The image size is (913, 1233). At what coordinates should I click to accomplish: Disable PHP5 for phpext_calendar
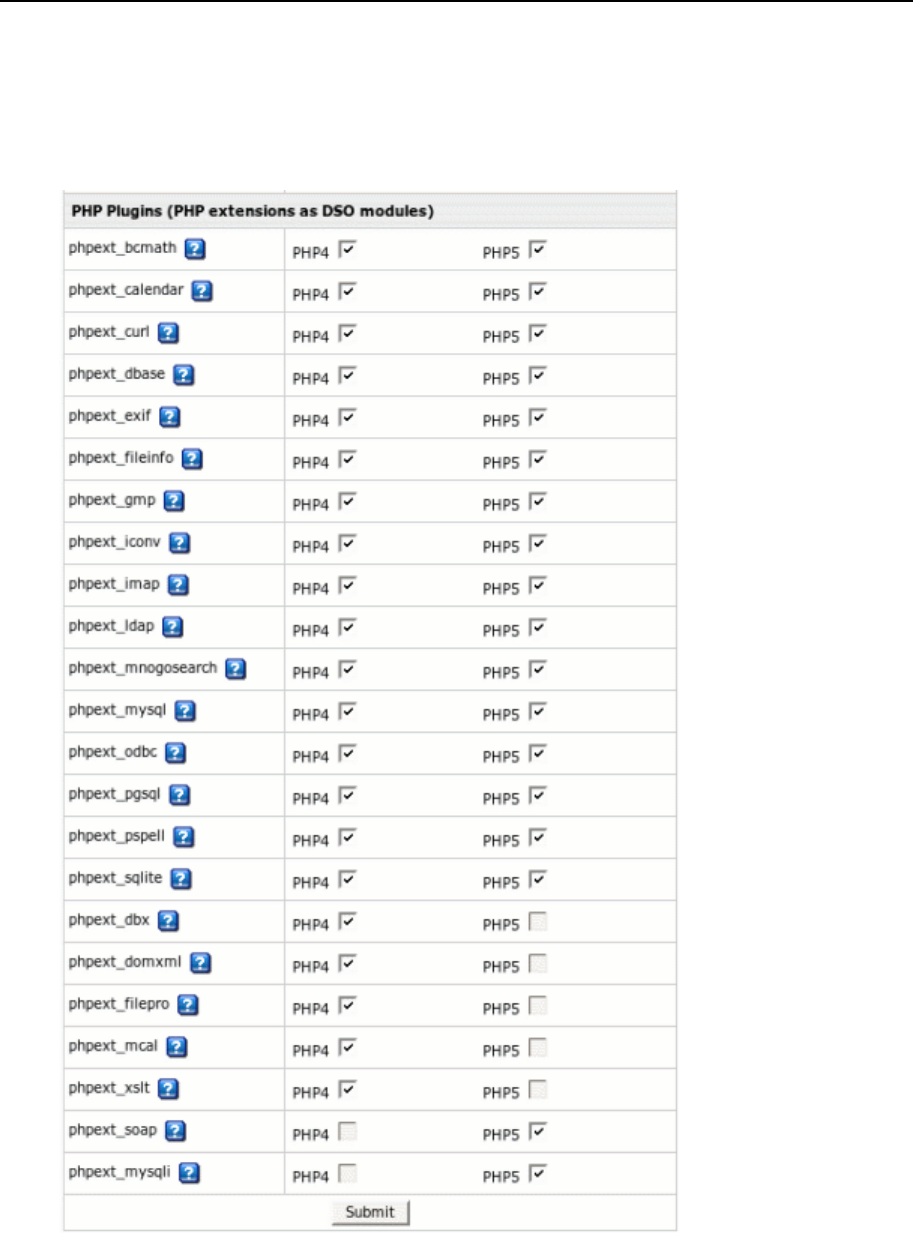click(x=538, y=291)
